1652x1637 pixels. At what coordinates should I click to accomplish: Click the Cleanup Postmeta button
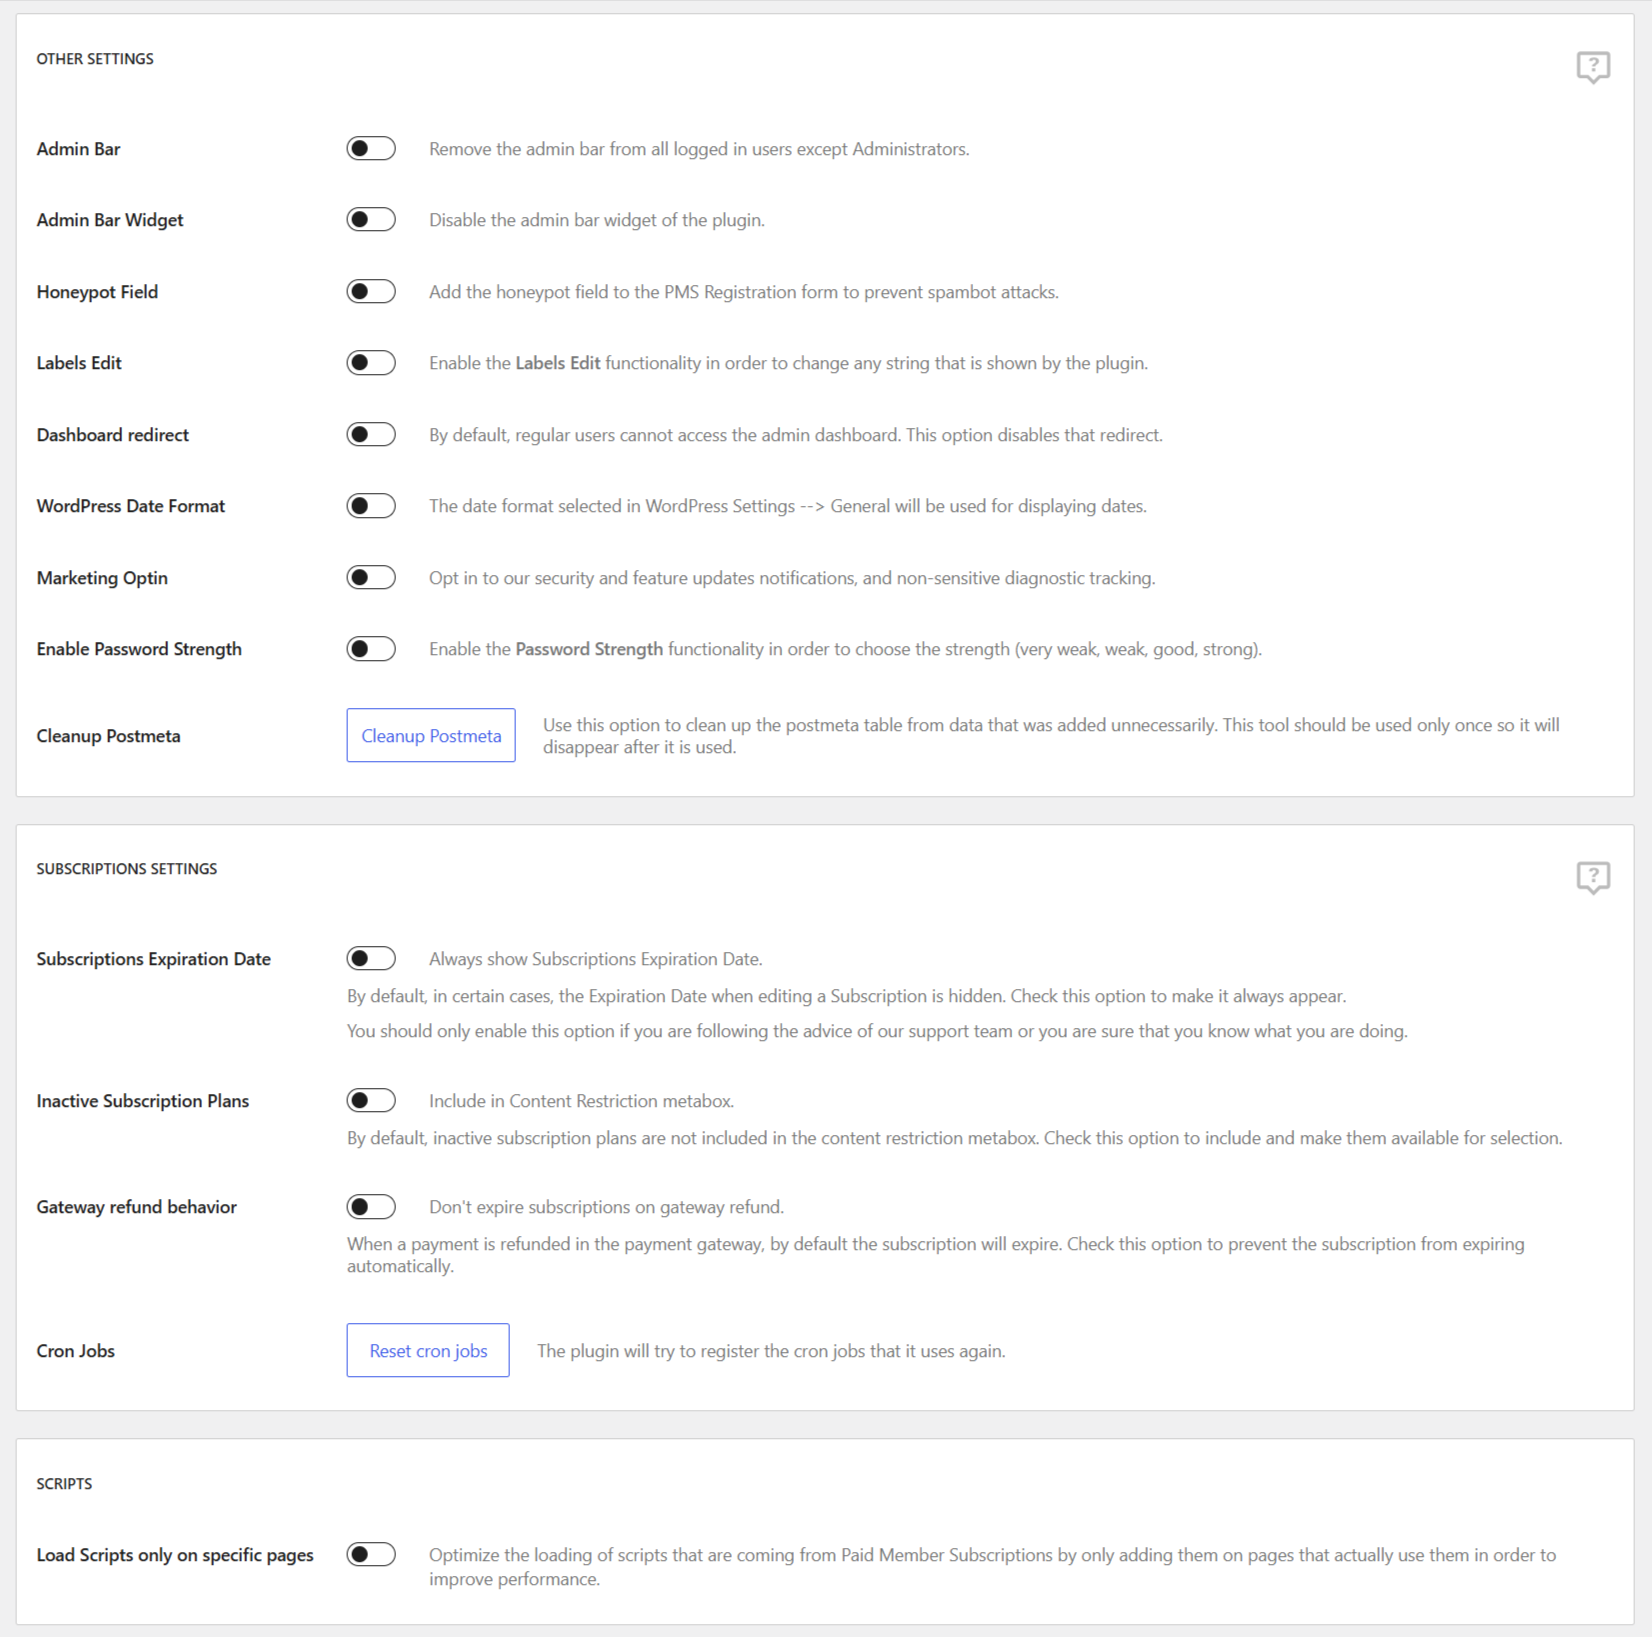[430, 735]
